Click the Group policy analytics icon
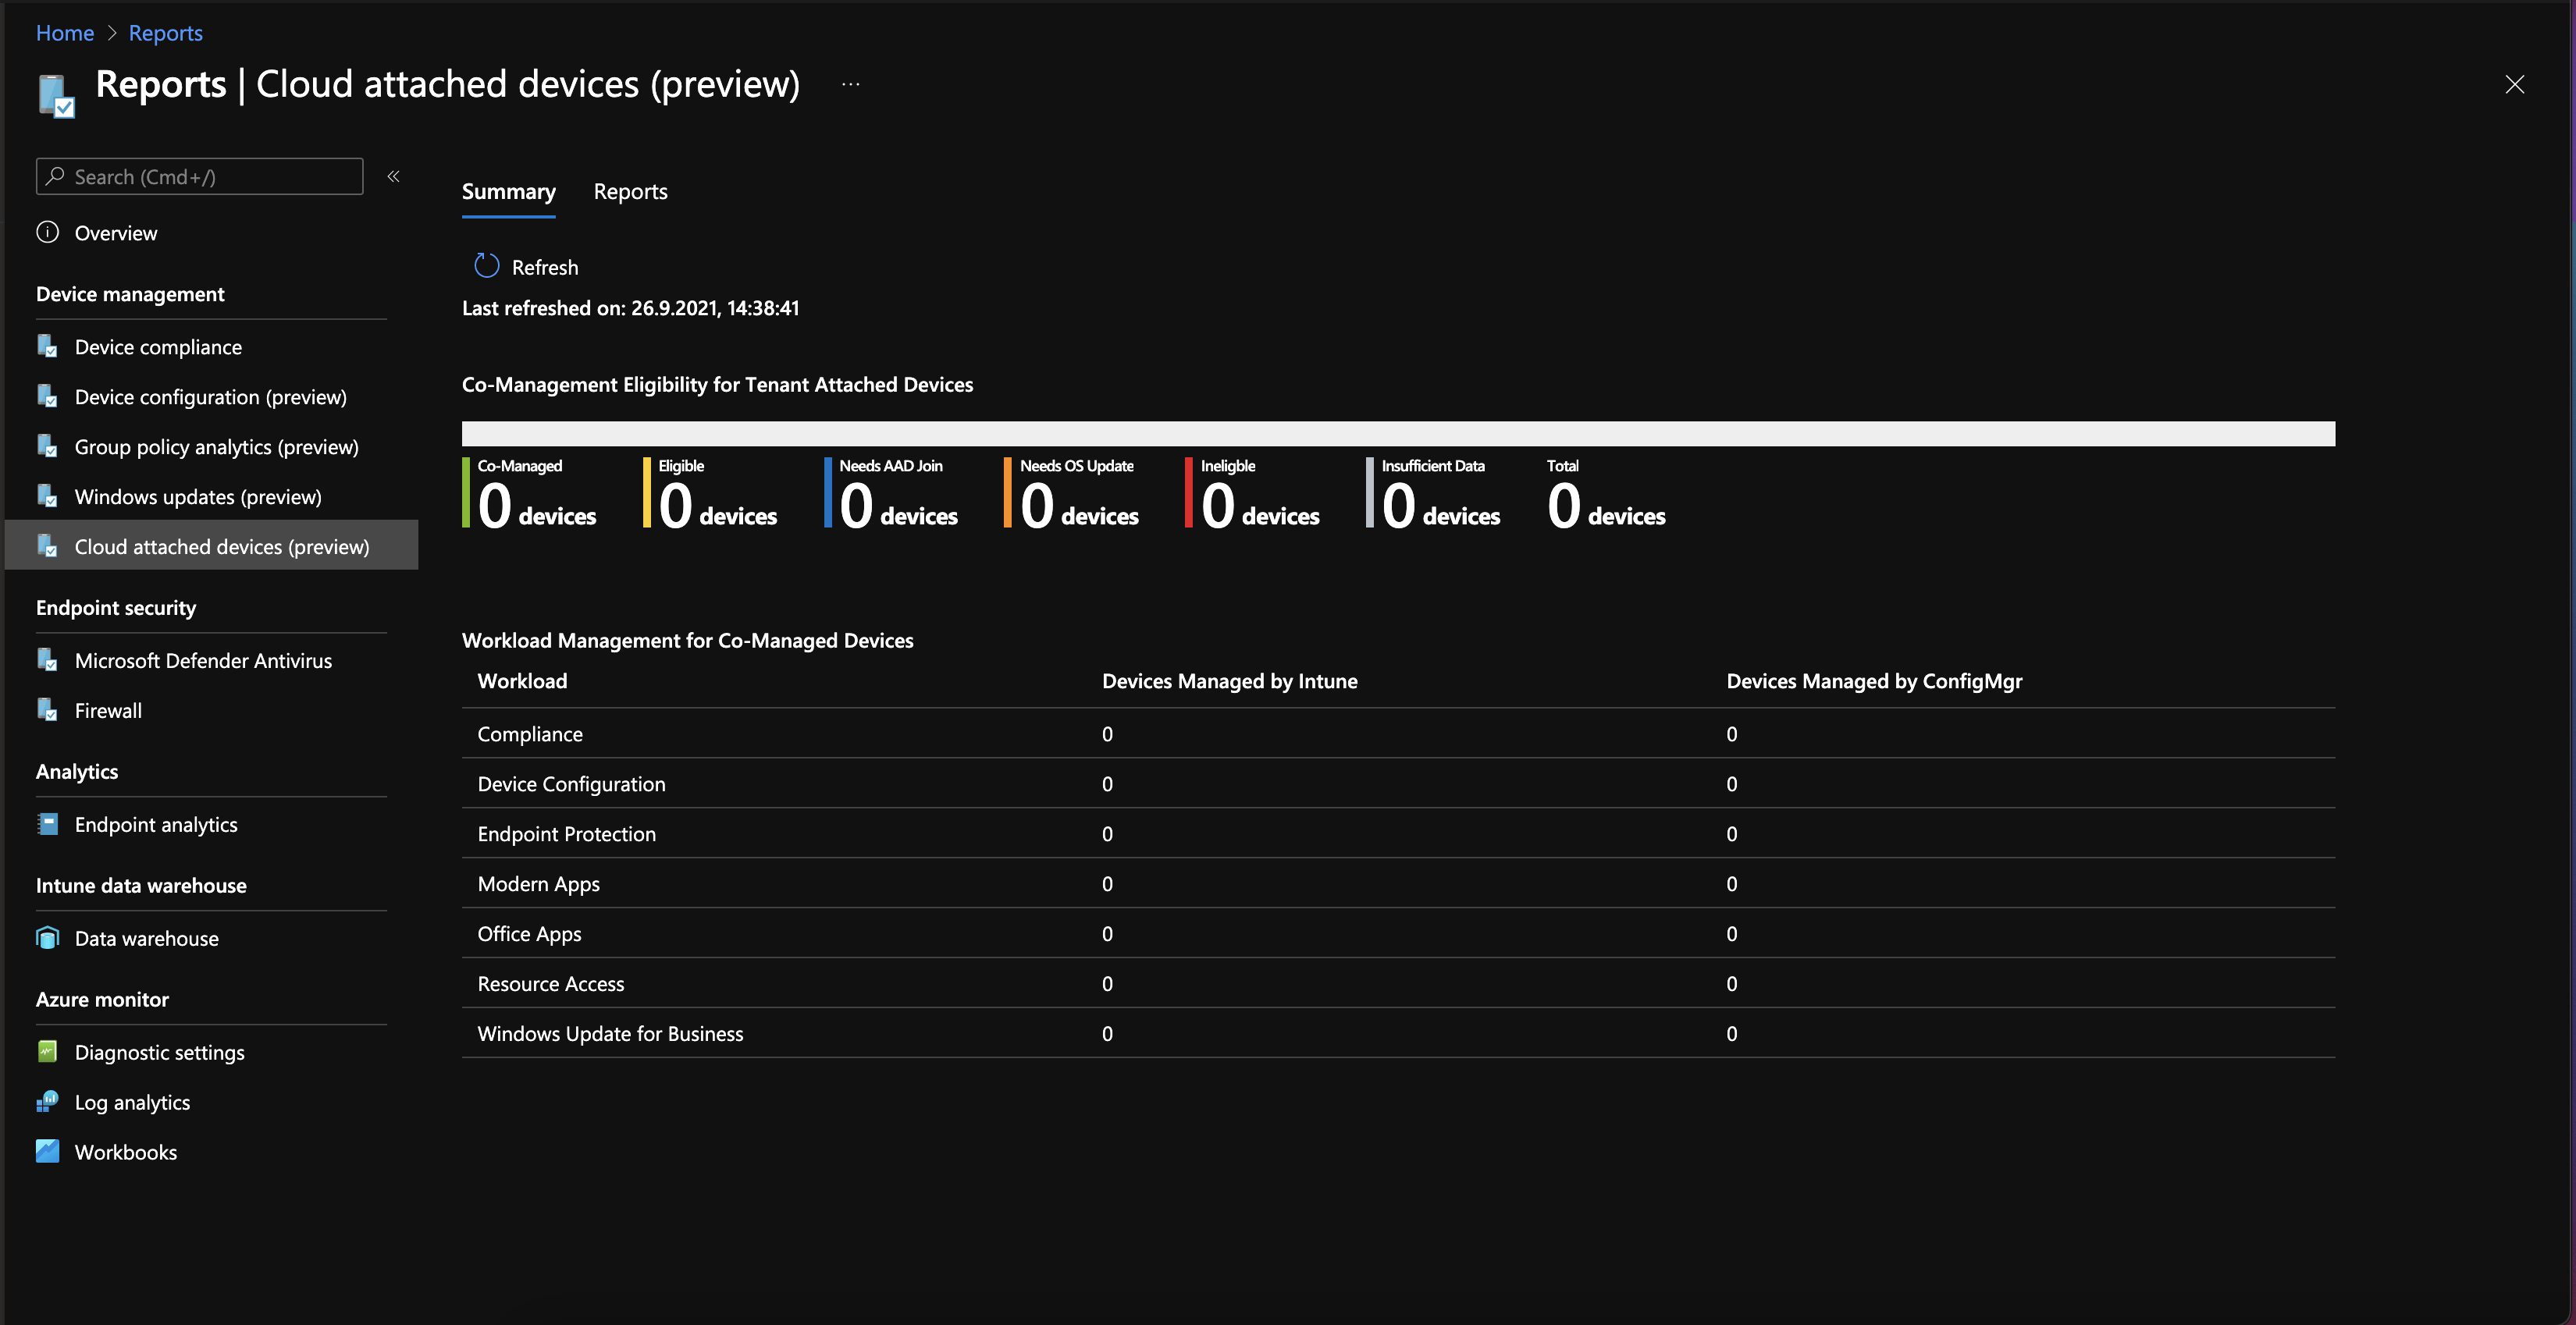Image resolution: width=2576 pixels, height=1325 pixels. pos(47,446)
